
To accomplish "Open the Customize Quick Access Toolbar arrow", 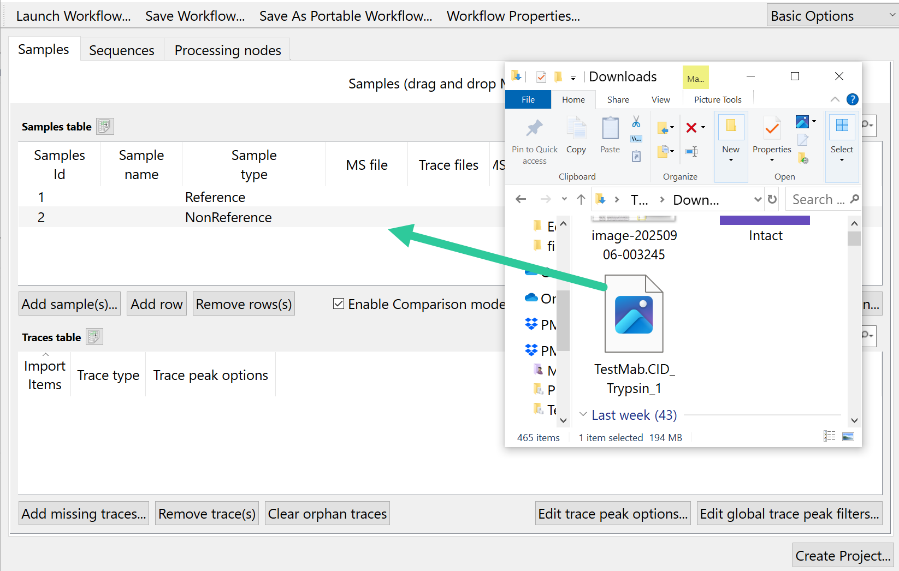I will [x=573, y=77].
